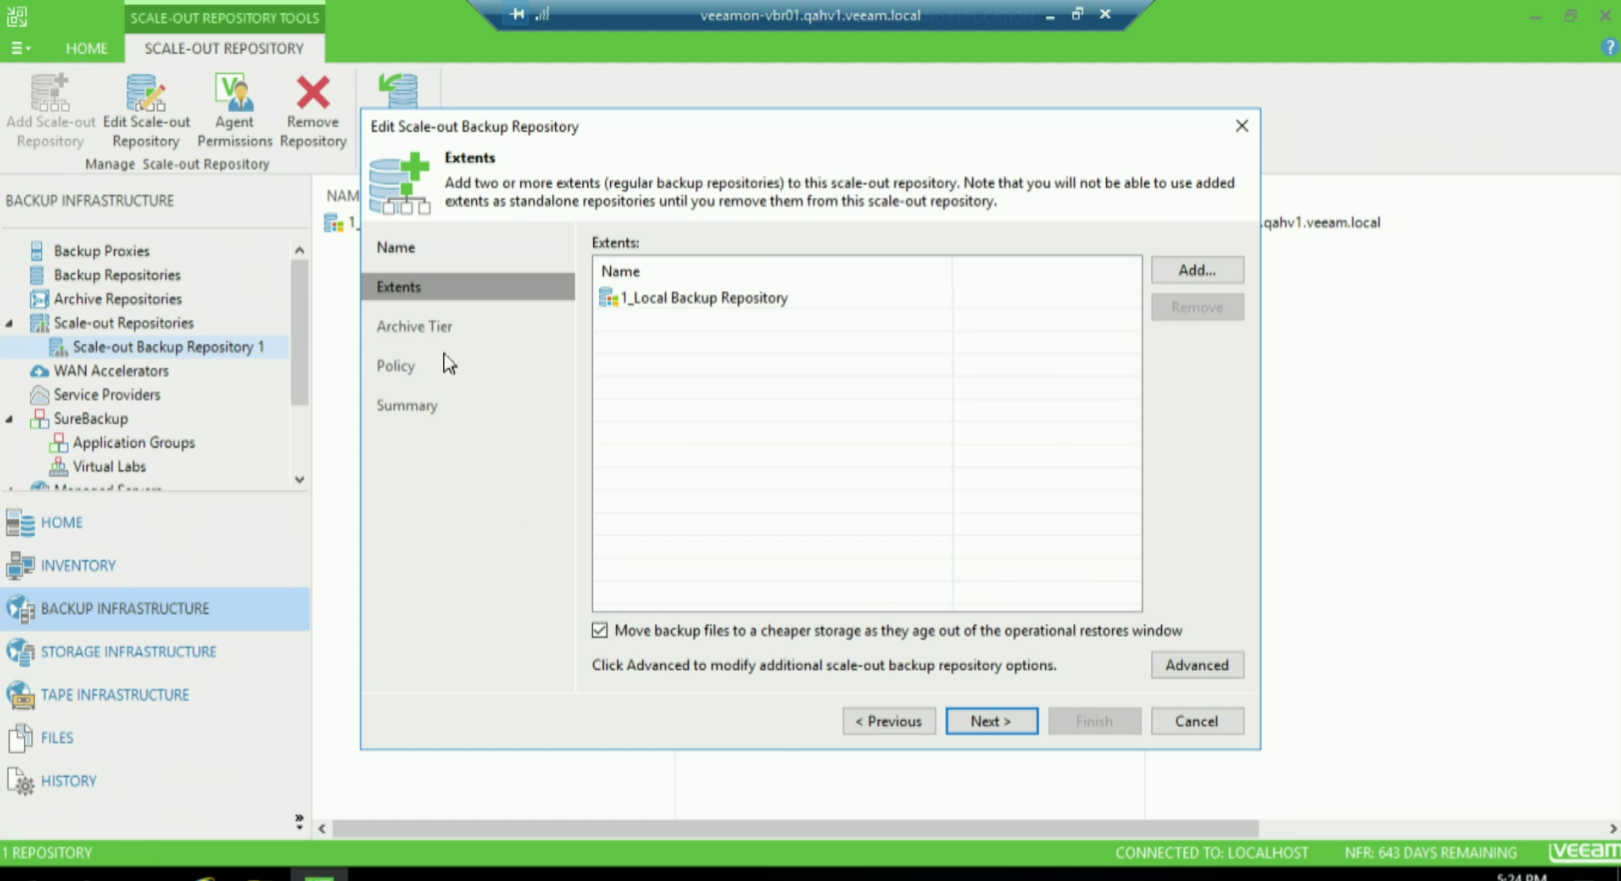Screen dimensions: 1621x881
Task: Click the 1_Local Backup Repository extent icon
Action: coord(608,298)
